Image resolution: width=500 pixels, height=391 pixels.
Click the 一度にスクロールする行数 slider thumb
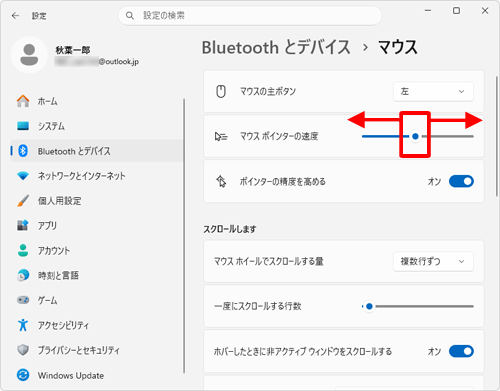pyautogui.click(x=369, y=306)
